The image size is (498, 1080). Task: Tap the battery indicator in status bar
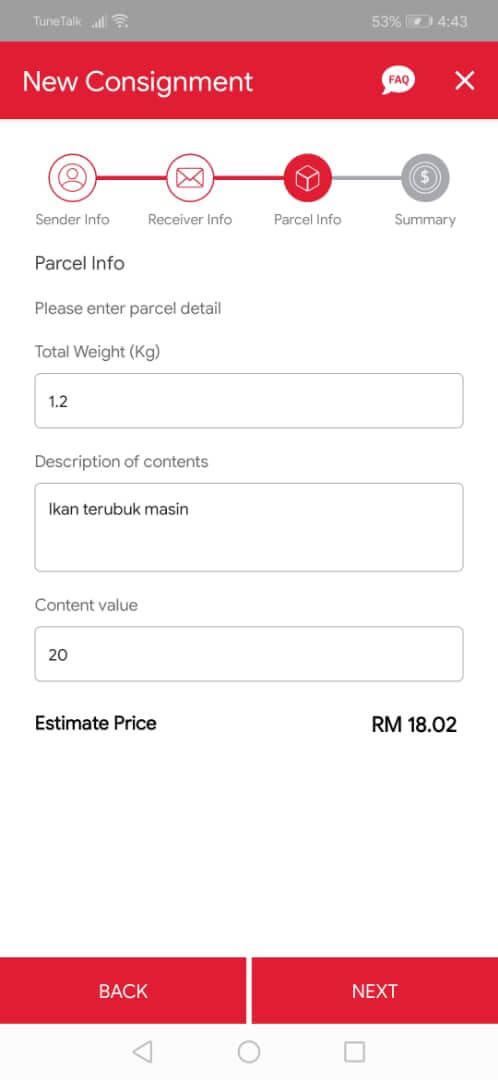tap(419, 21)
